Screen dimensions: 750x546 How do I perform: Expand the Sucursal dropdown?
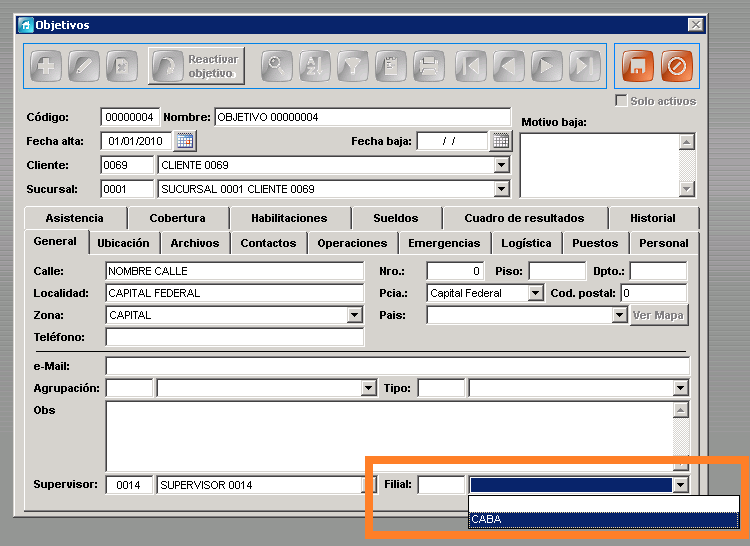point(501,189)
